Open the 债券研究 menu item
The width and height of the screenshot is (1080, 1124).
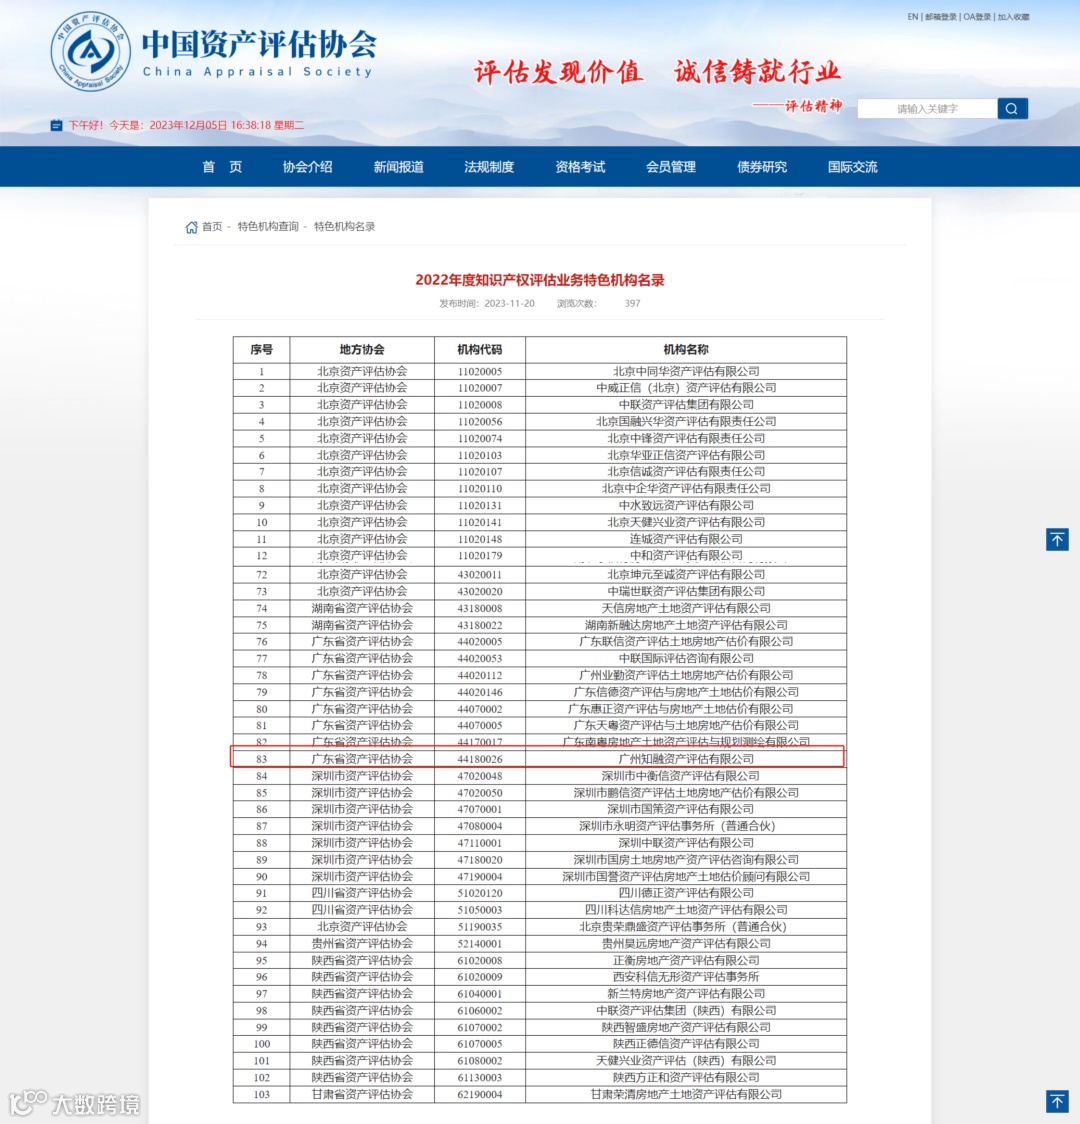[x=762, y=167]
